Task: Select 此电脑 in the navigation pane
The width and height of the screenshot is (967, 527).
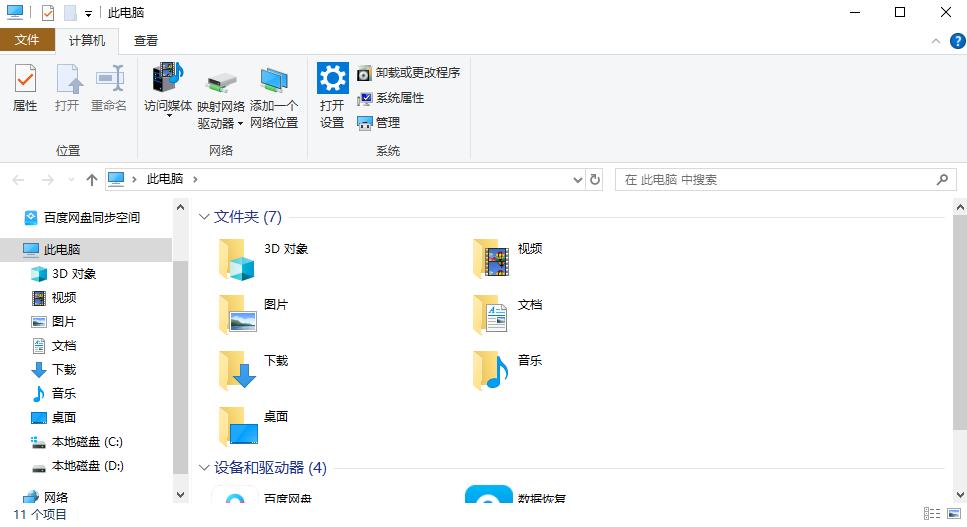Action: 86,250
